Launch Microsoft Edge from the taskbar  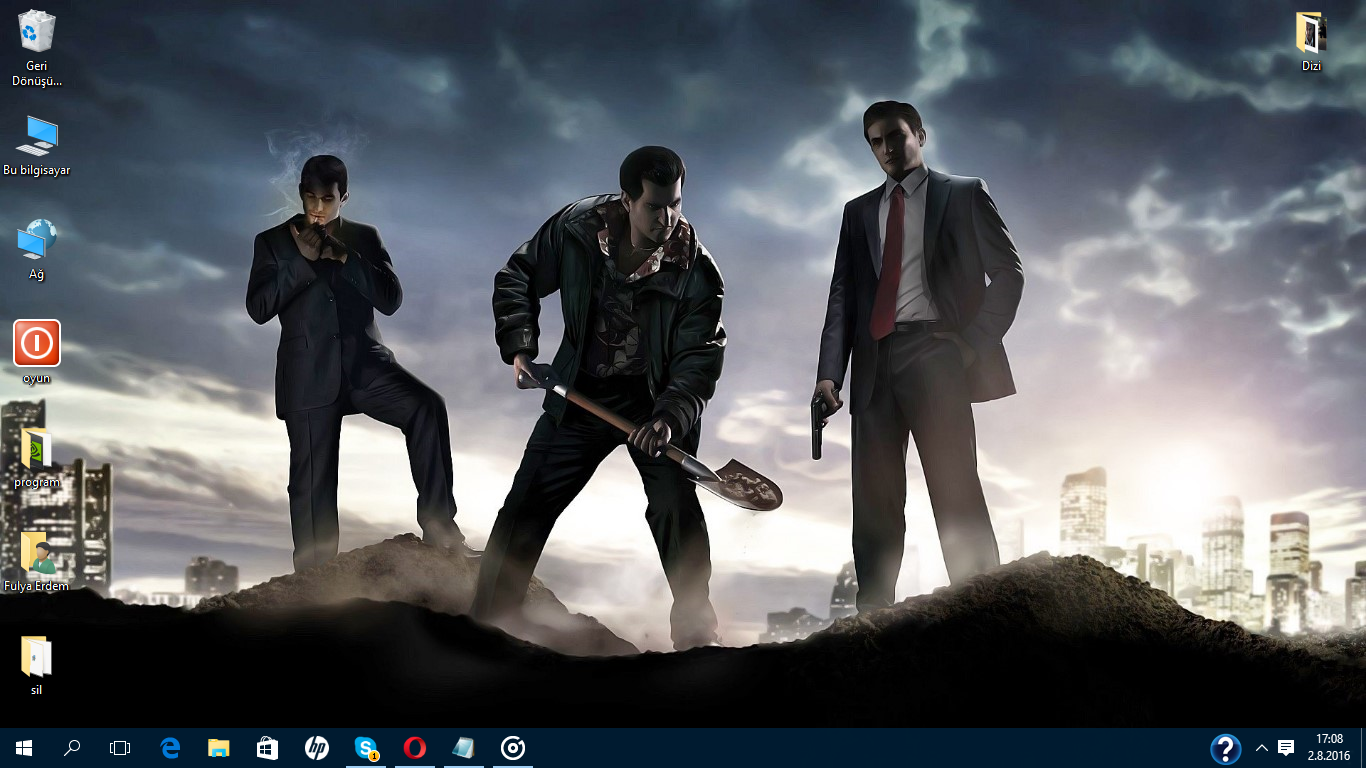170,748
